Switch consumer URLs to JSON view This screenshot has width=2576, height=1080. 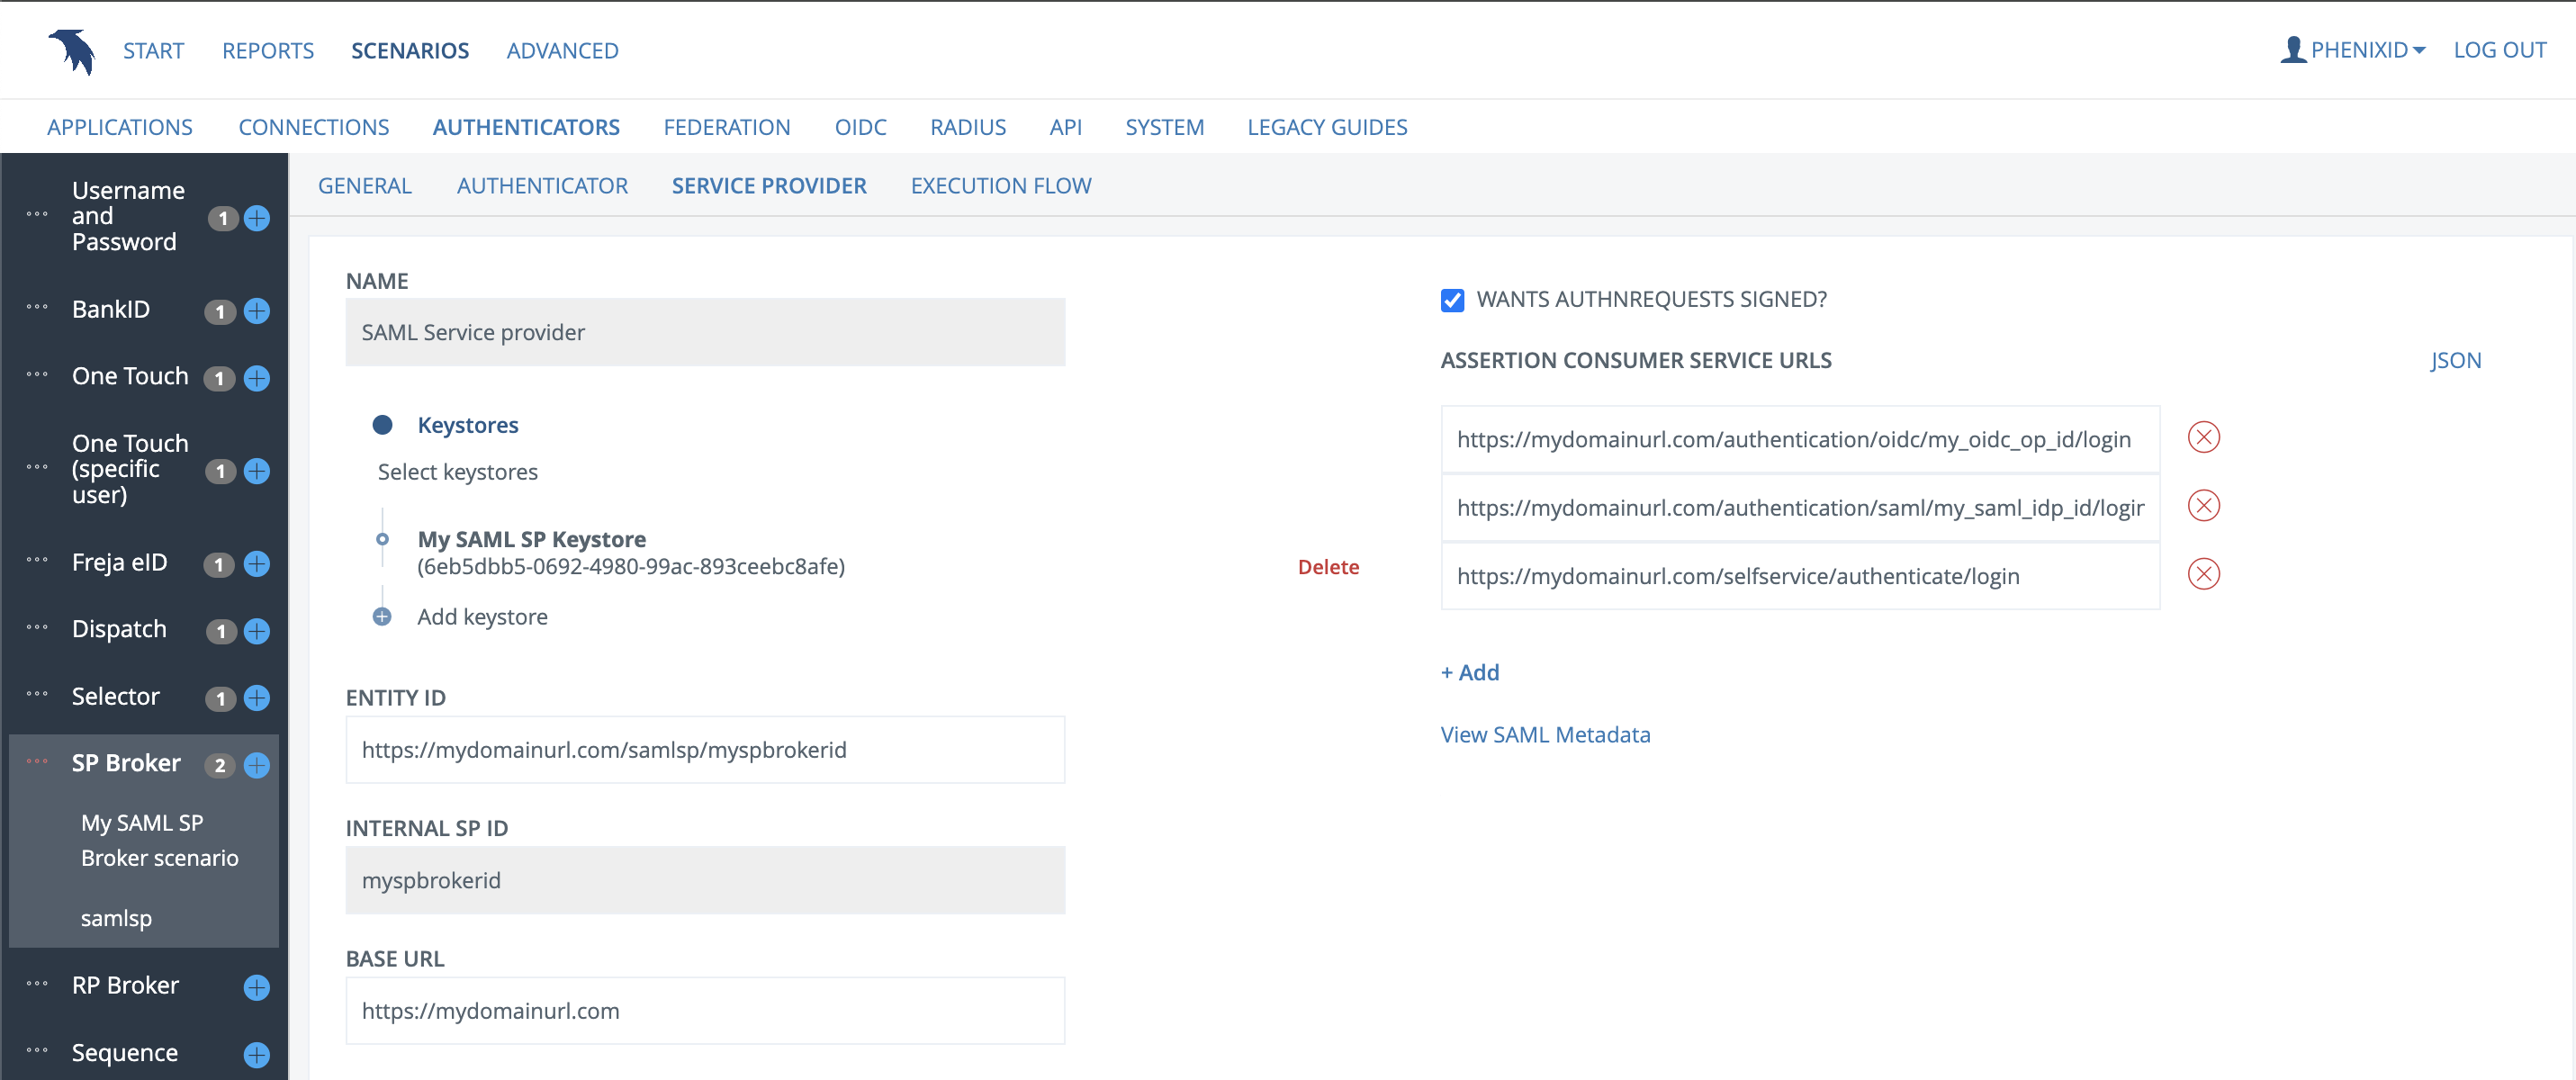click(x=2455, y=360)
